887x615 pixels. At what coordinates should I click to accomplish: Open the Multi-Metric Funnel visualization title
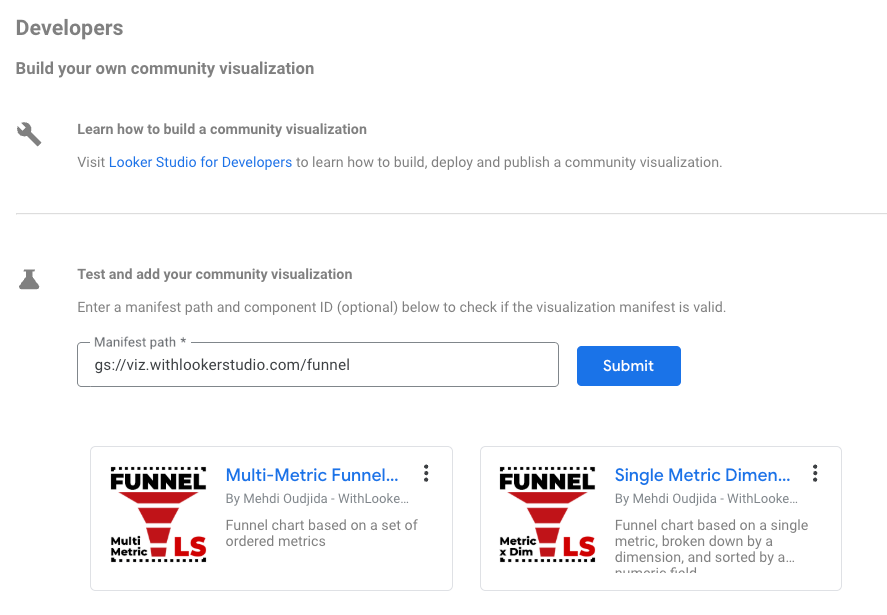tap(312, 475)
